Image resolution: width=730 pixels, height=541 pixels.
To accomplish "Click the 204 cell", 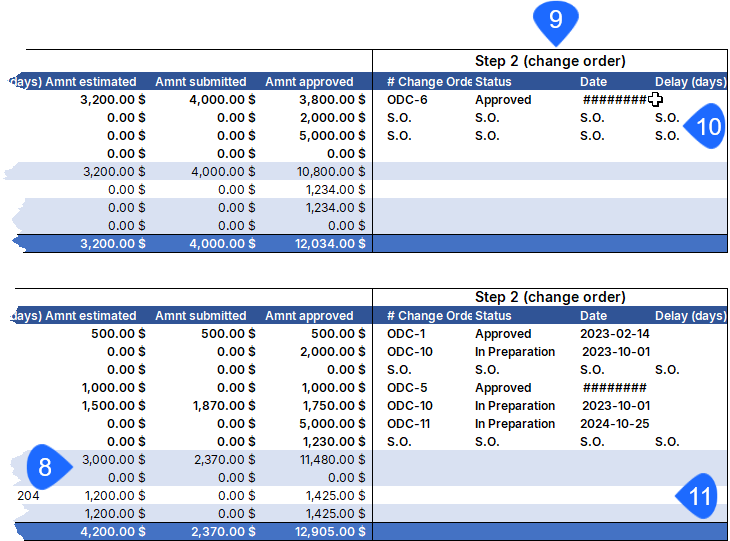I will (28, 496).
